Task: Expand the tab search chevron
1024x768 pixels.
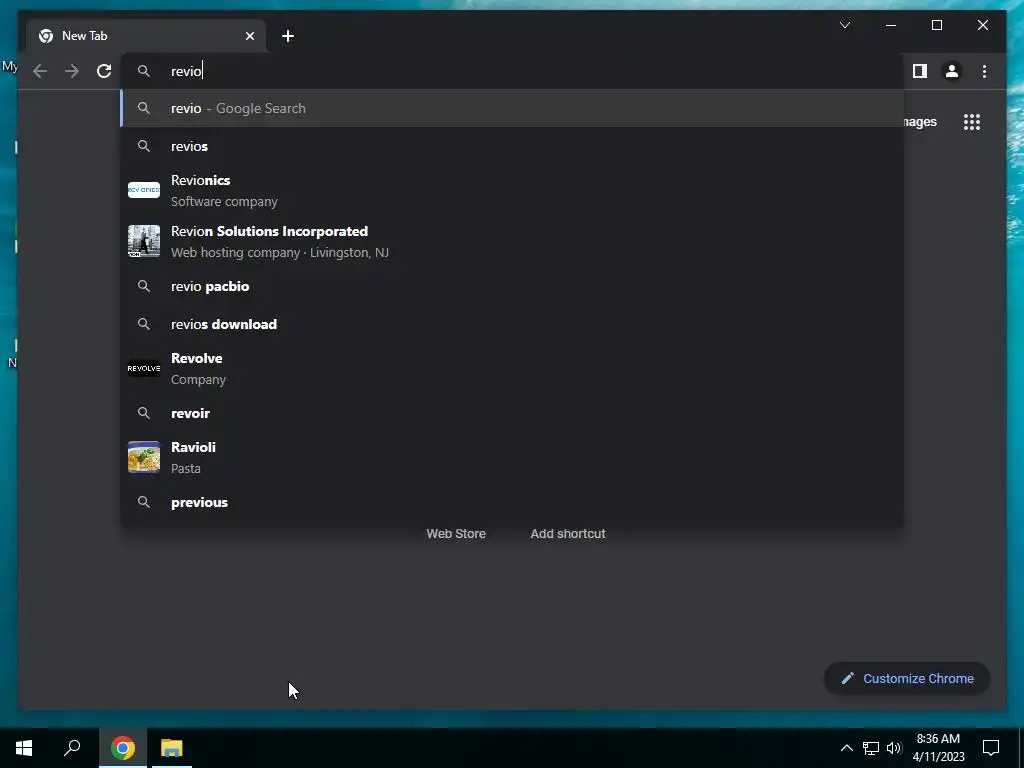Action: pyautogui.click(x=844, y=25)
